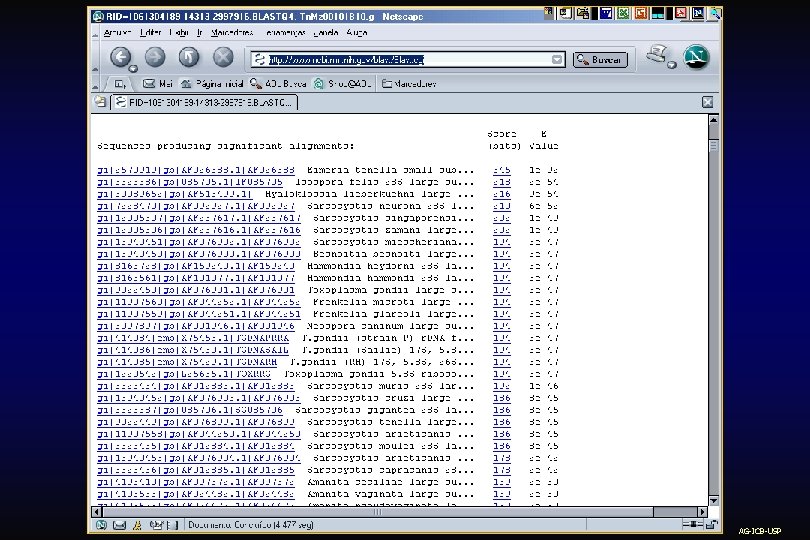Open the Arquivo menu
Image resolution: width=810 pixels, height=540 pixels.
pos(117,33)
